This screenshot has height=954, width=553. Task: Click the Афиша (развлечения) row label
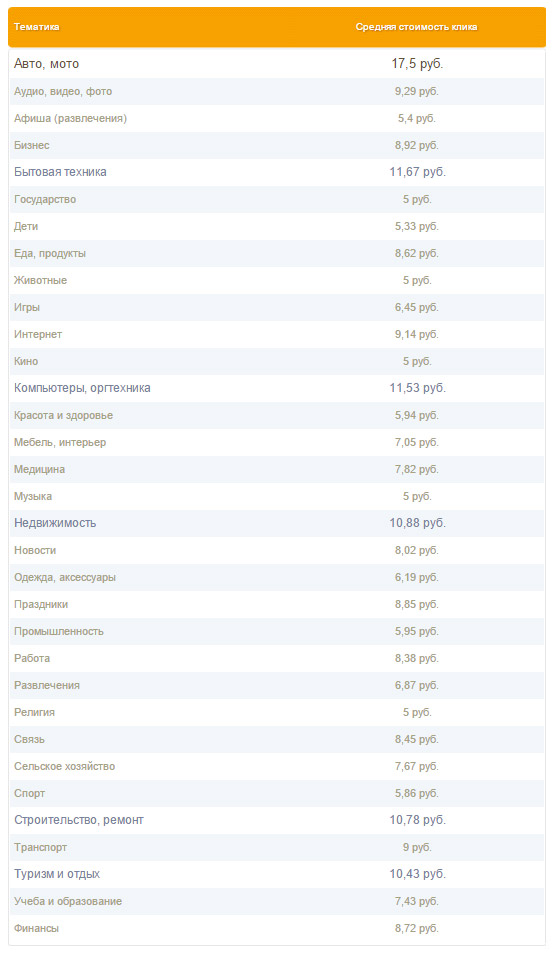click(x=71, y=119)
